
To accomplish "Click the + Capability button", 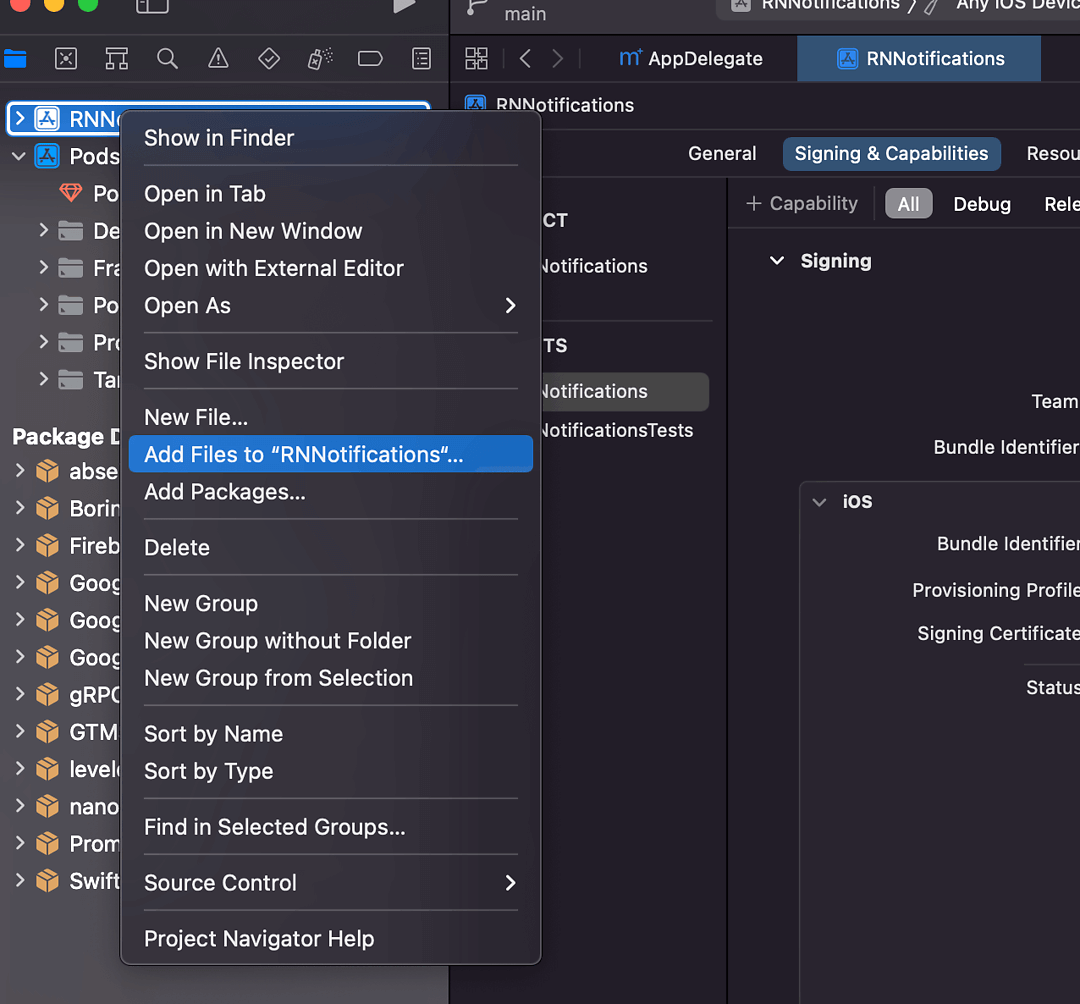I will pos(800,203).
